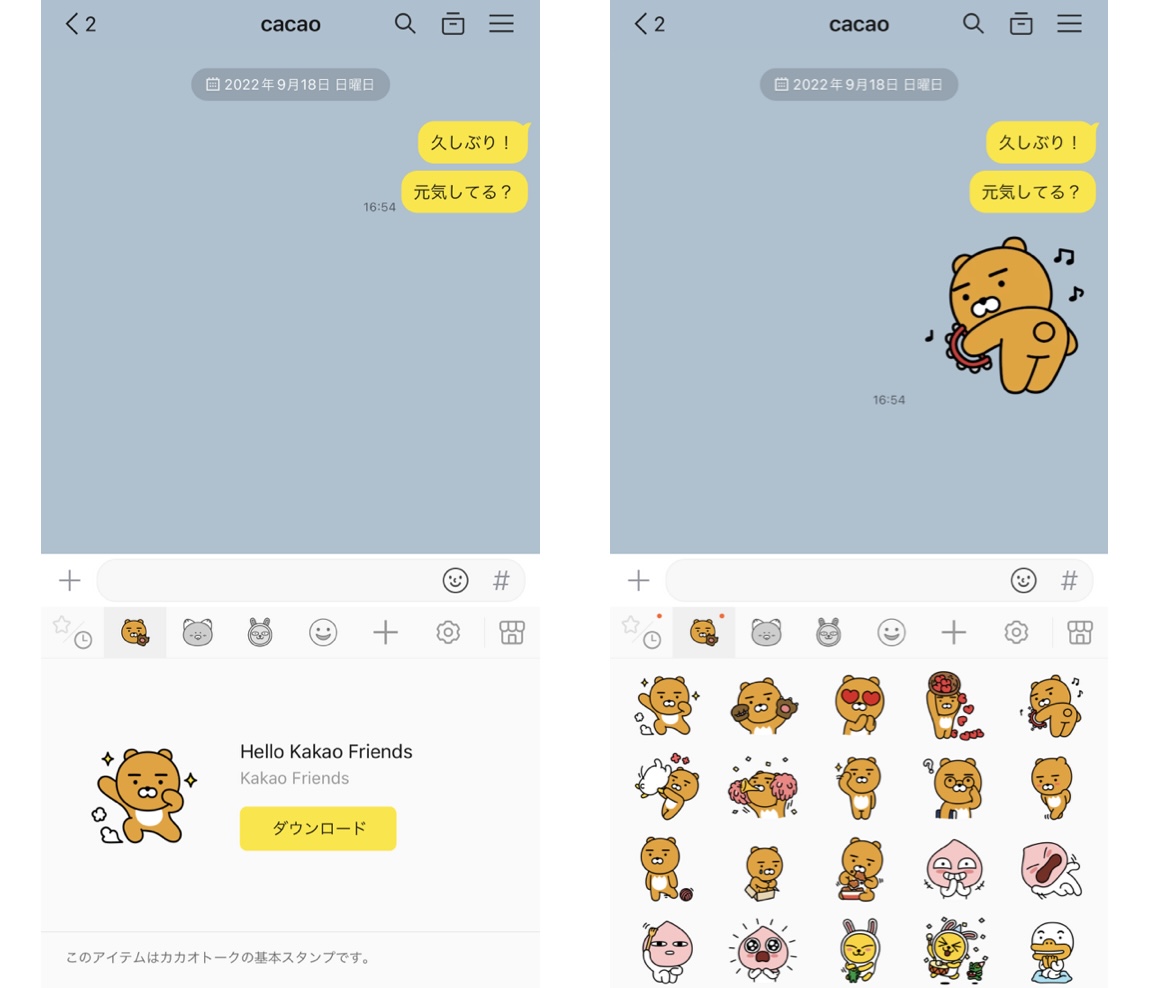
Task: Open the hamburger menu in right chat
Action: tap(1069, 24)
